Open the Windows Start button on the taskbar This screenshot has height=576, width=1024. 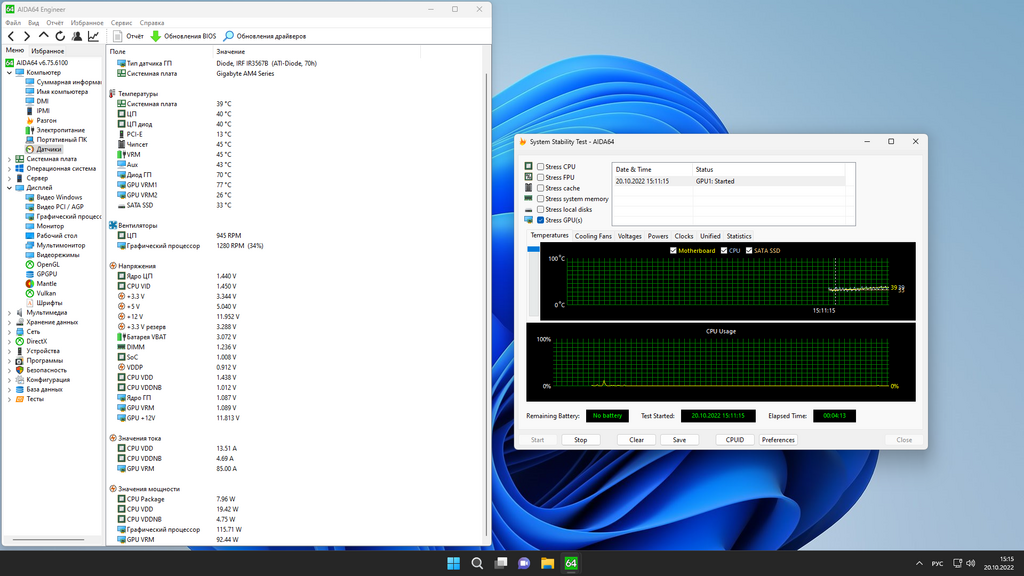(453, 563)
